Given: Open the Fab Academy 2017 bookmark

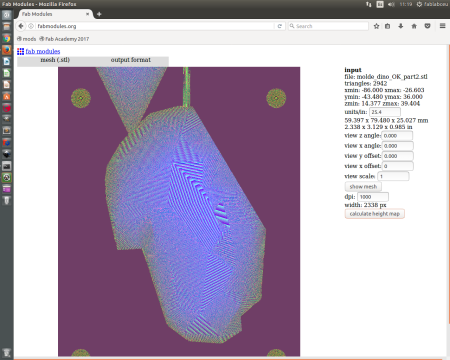Looking at the screenshot, I should 64,39.
